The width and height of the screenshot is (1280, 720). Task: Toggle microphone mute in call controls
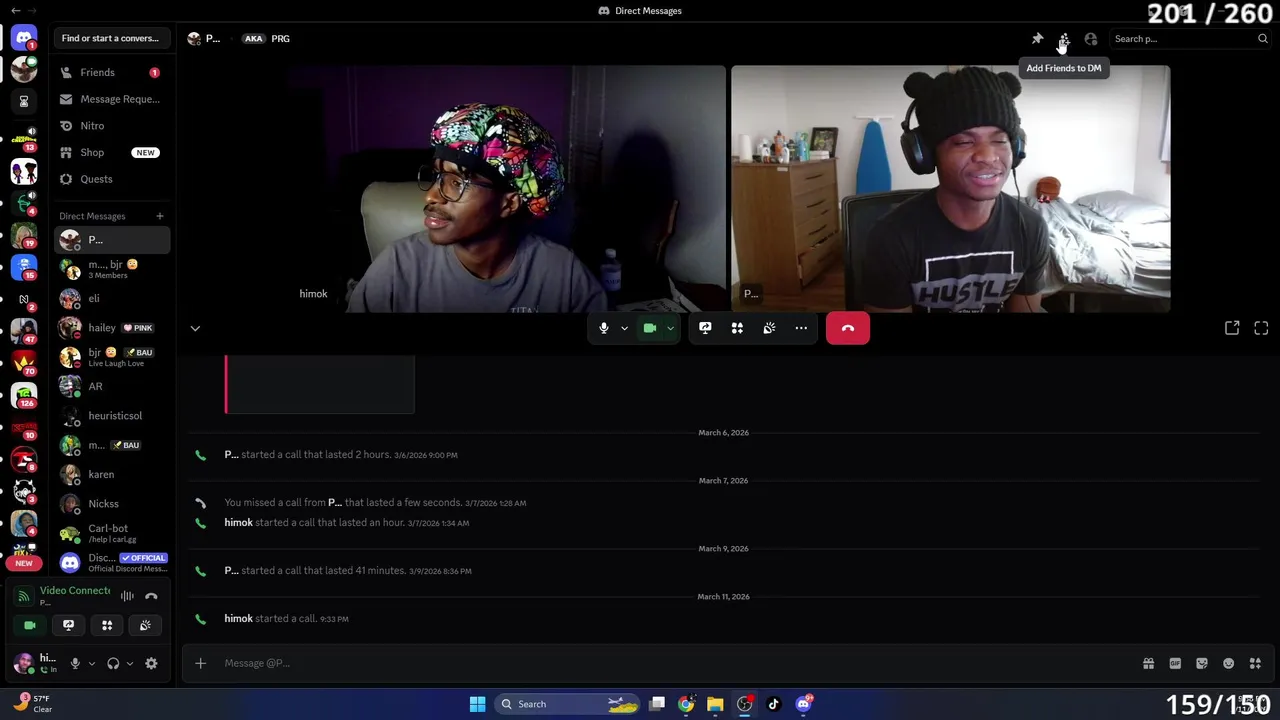pyautogui.click(x=603, y=328)
